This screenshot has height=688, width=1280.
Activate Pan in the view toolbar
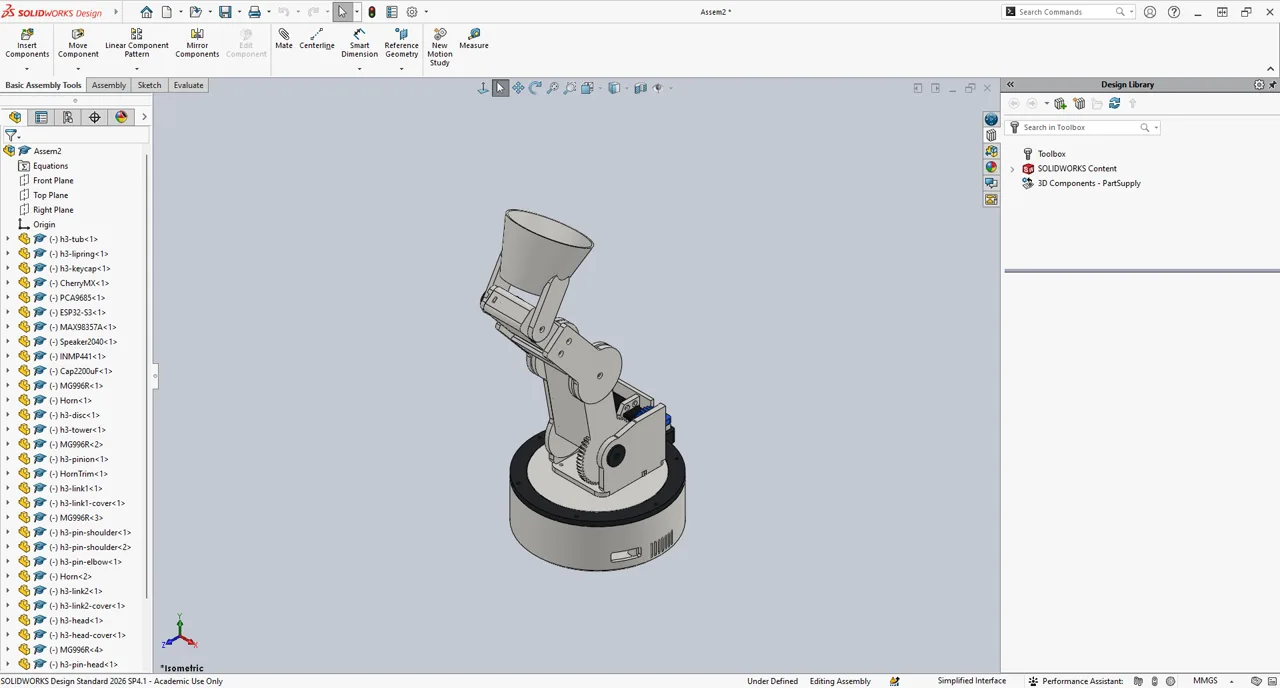coord(518,88)
